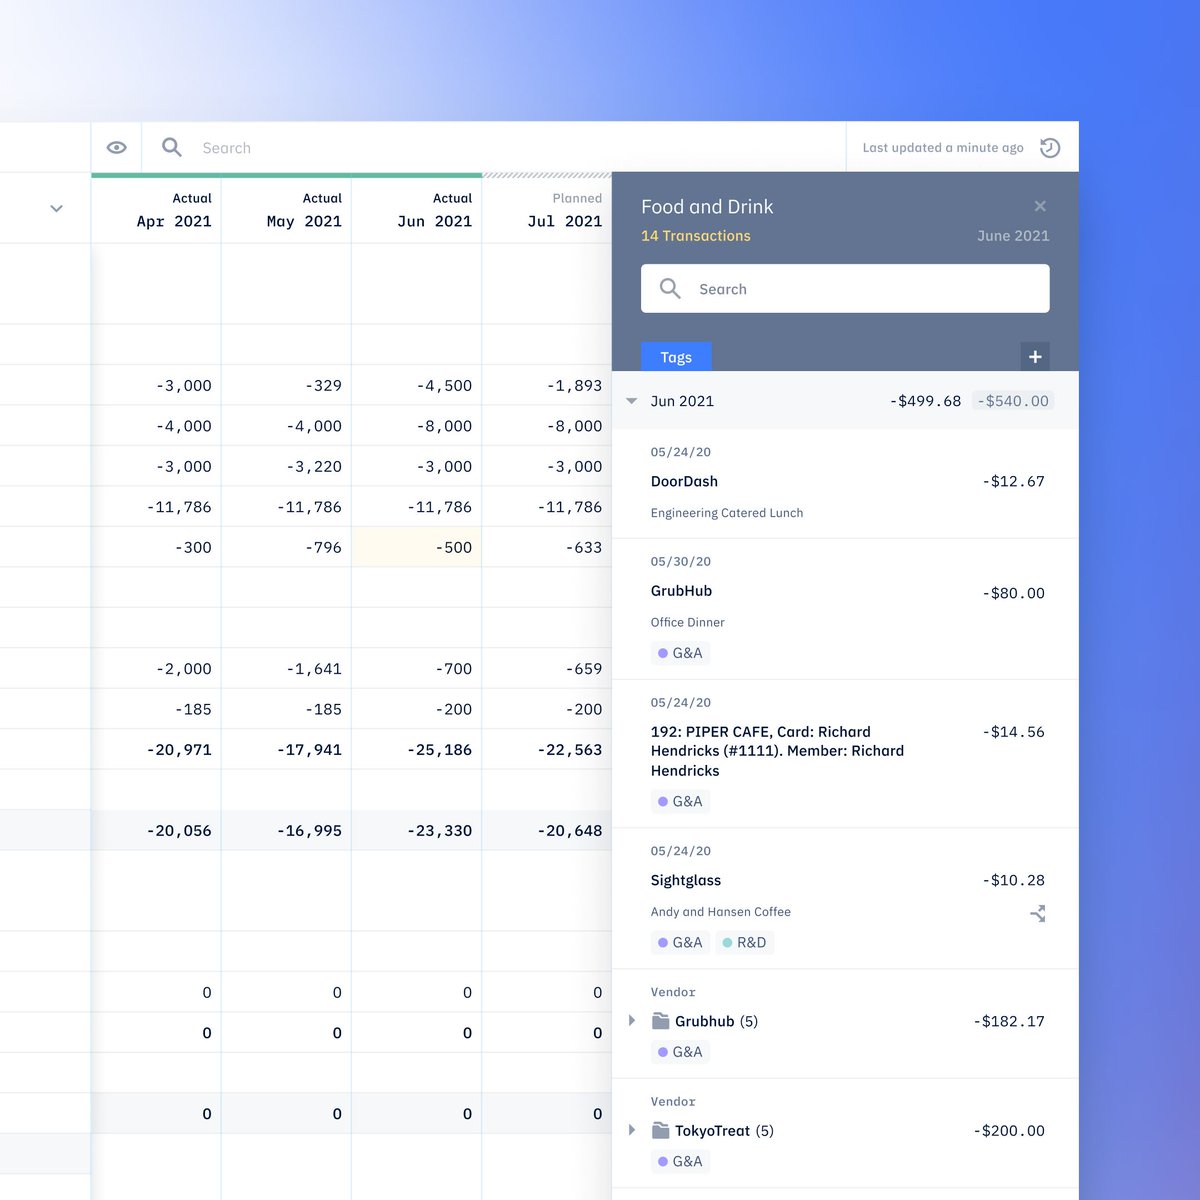1200x1200 pixels.
Task: Click Last updated a minute ago
Action: point(943,148)
